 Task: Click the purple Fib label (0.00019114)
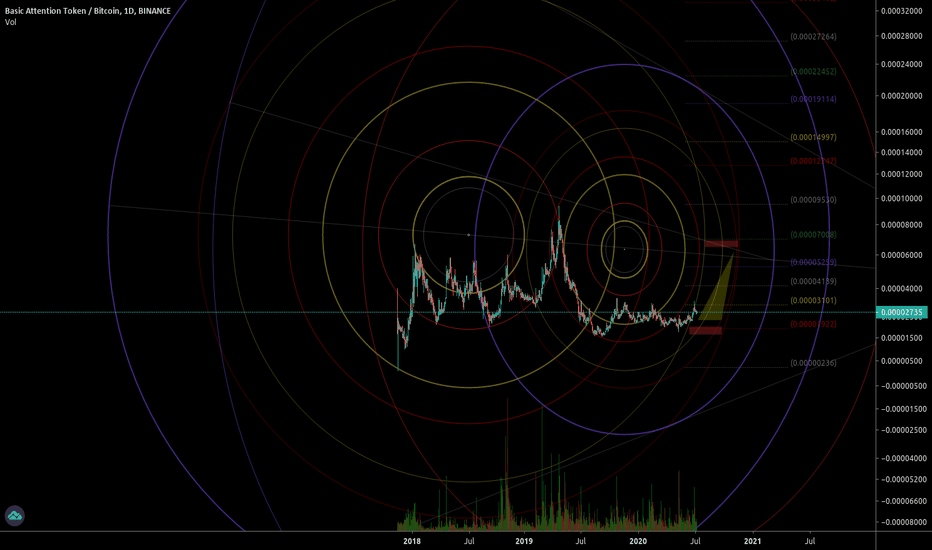[813, 99]
